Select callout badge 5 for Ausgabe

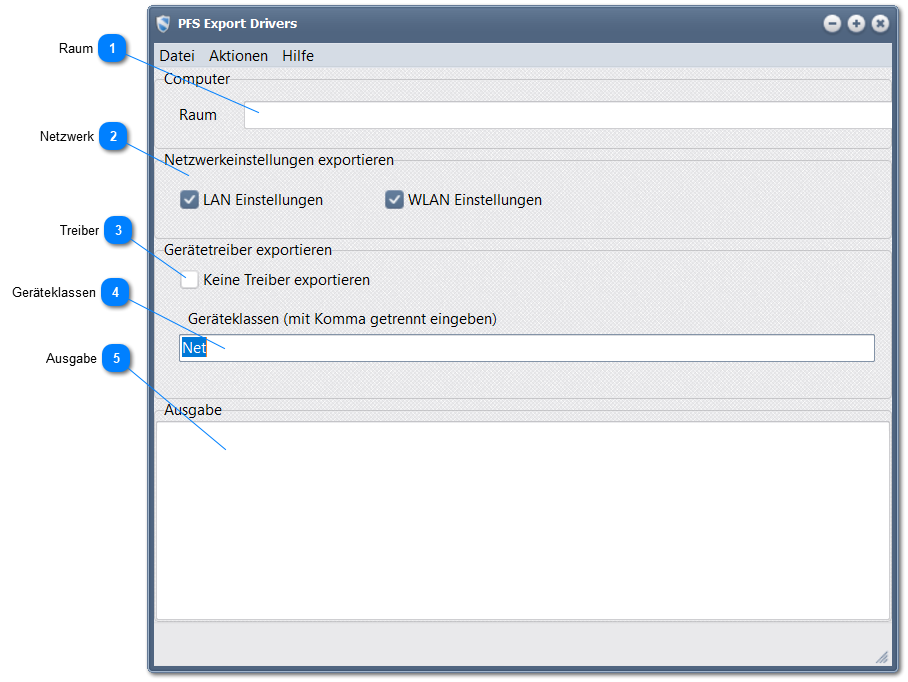coord(116,359)
